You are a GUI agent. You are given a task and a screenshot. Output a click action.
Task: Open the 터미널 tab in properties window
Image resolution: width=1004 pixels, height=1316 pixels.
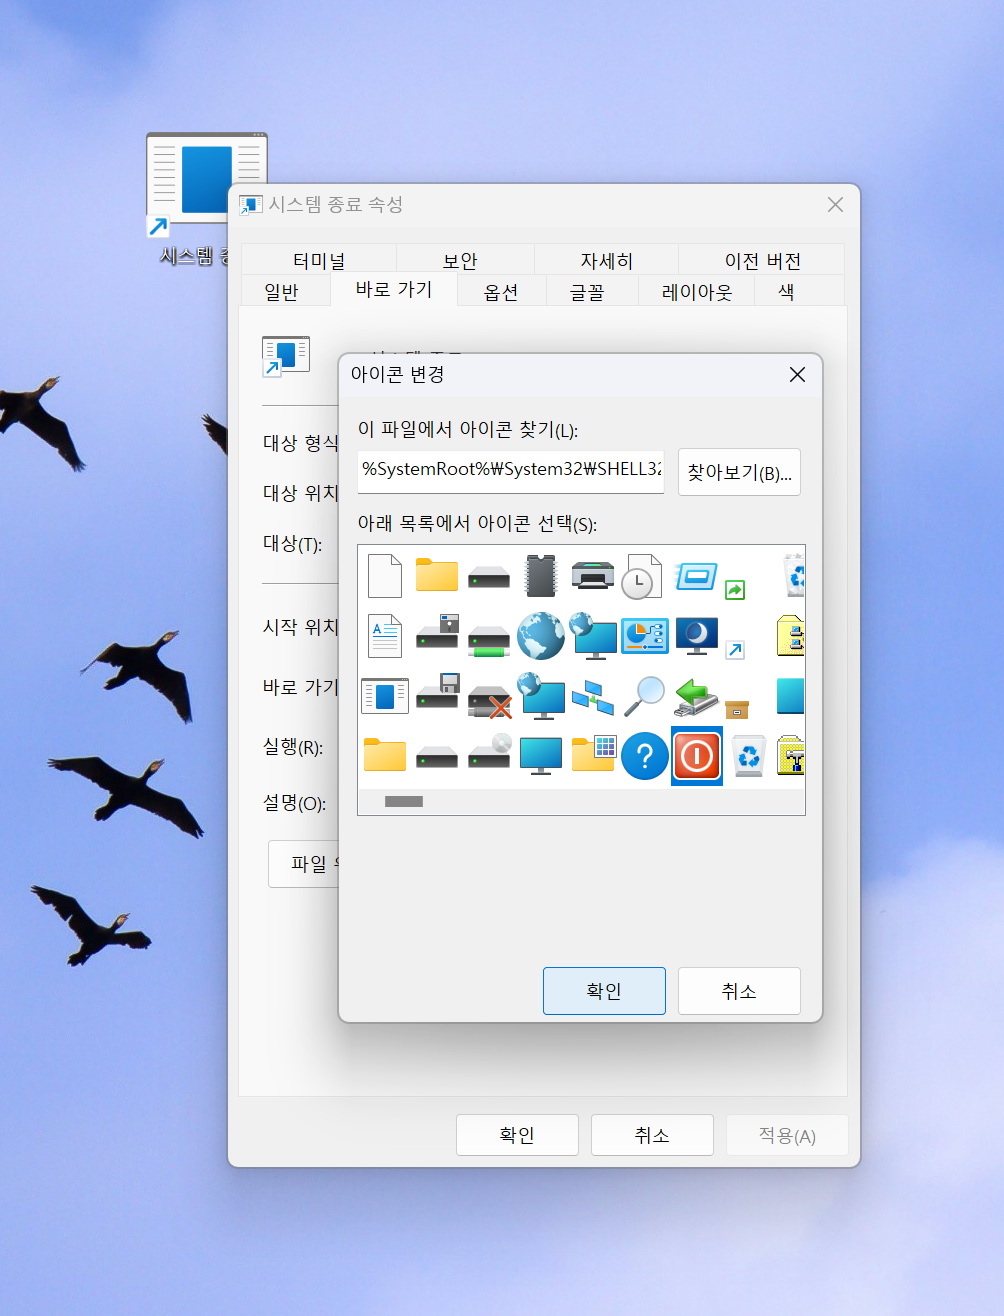point(319,261)
